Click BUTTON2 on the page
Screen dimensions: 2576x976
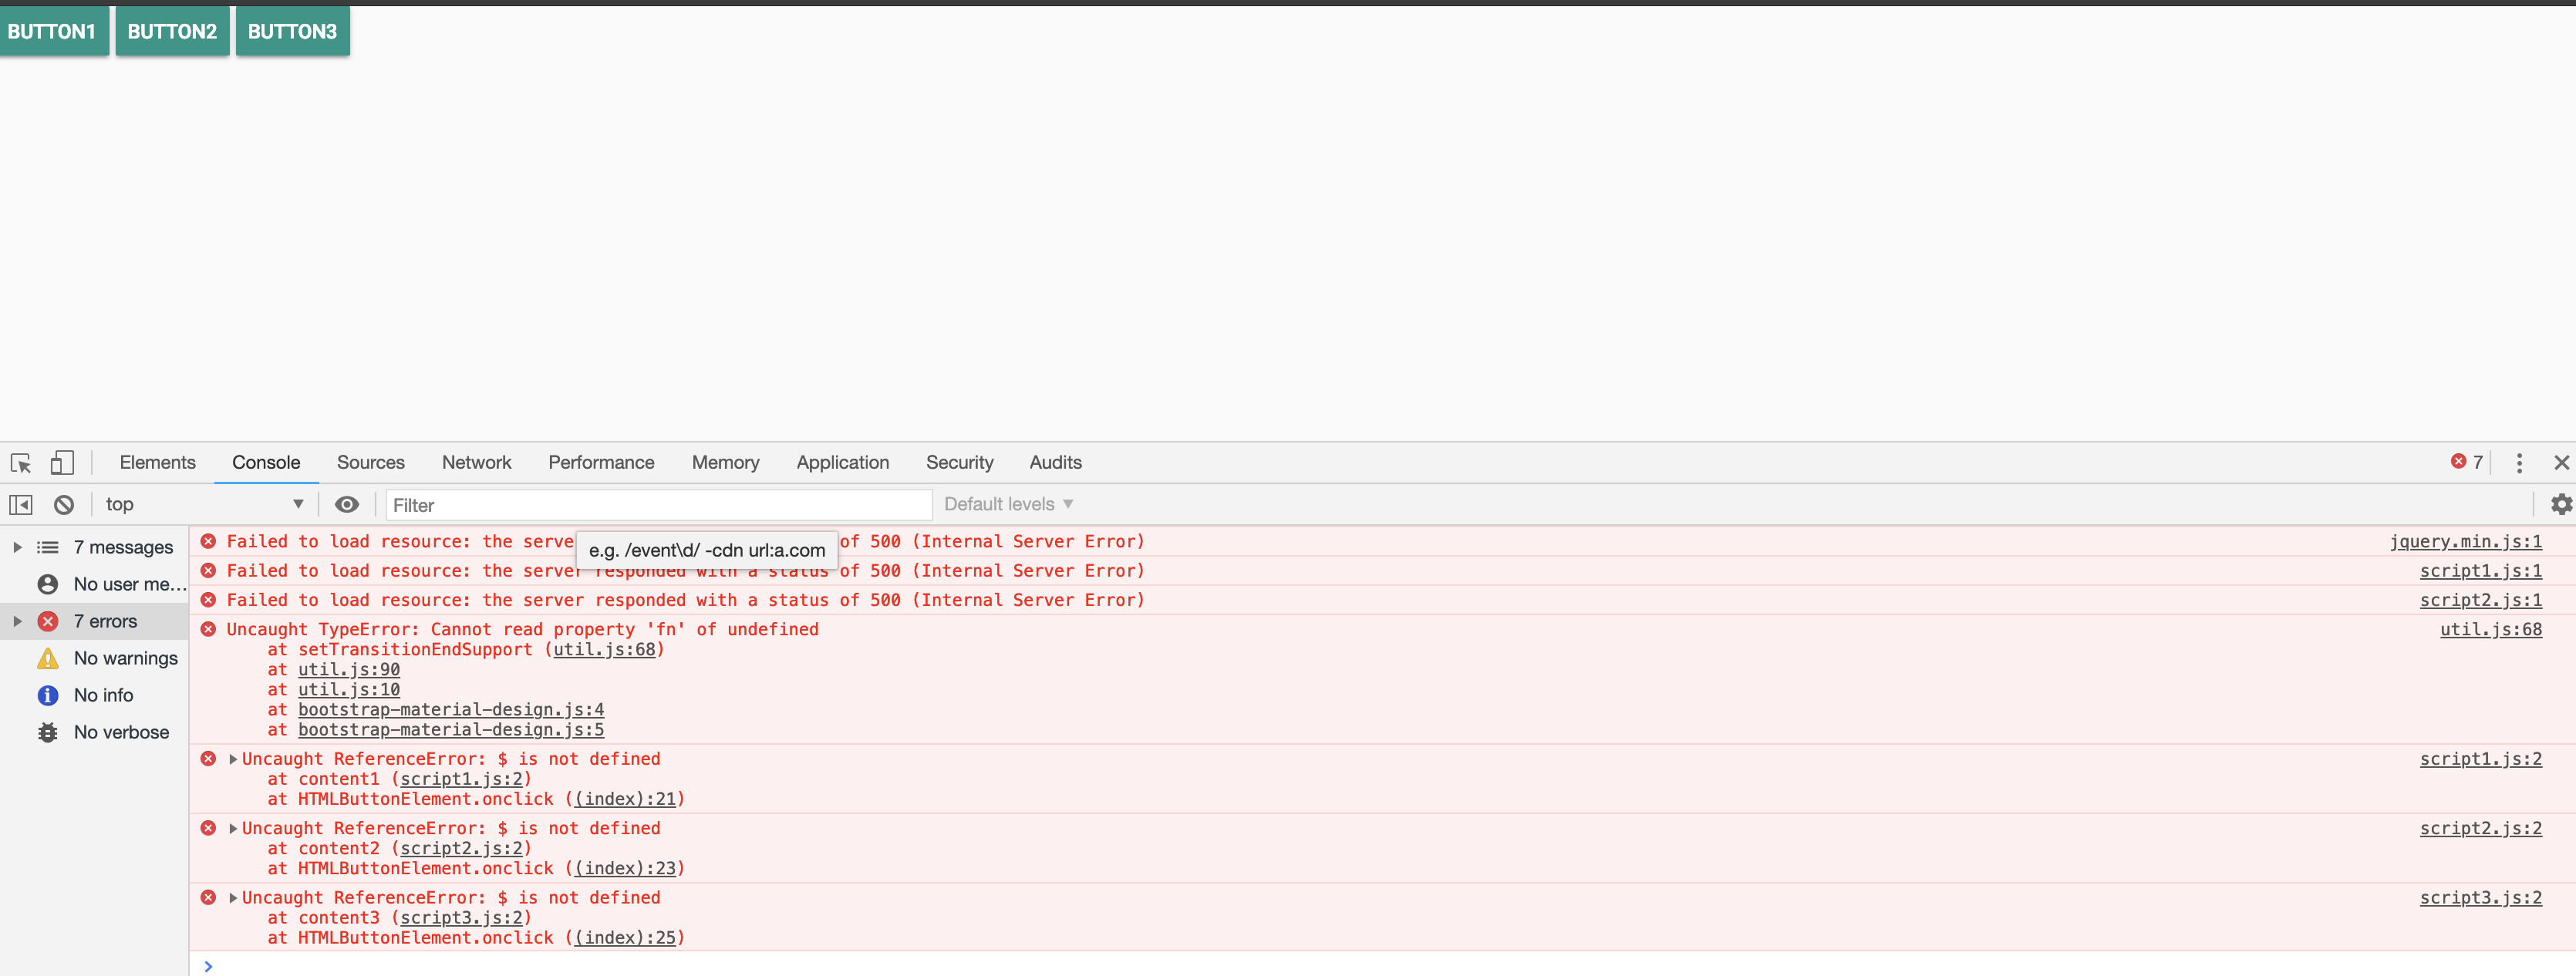(x=171, y=31)
